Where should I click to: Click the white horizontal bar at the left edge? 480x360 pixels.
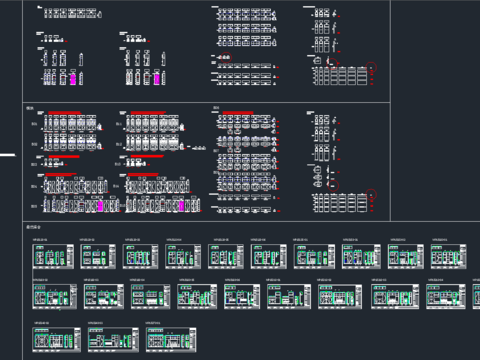[8, 155]
